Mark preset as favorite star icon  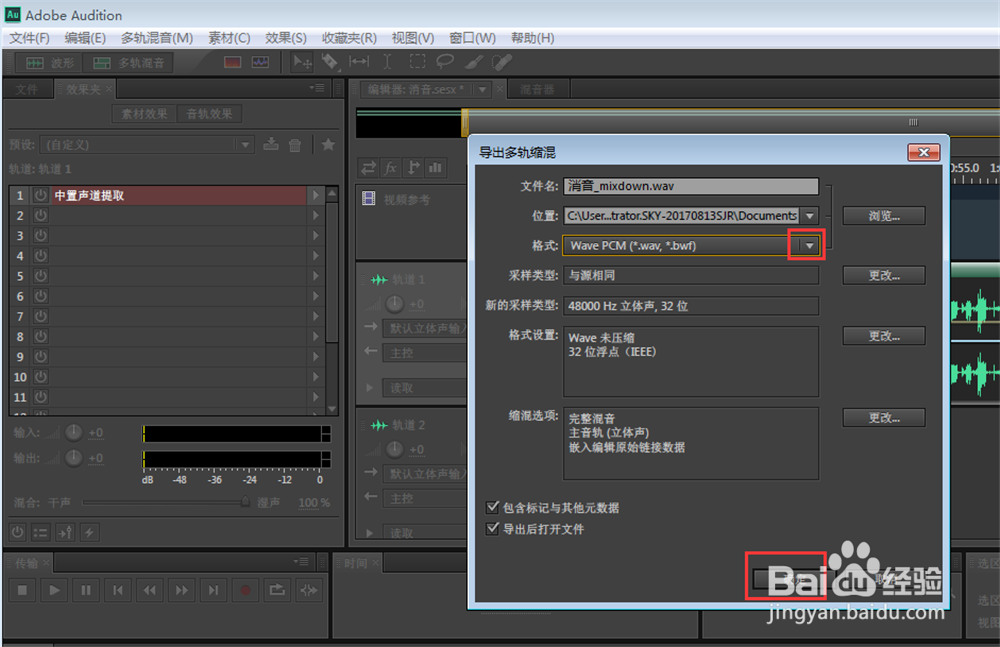click(328, 144)
